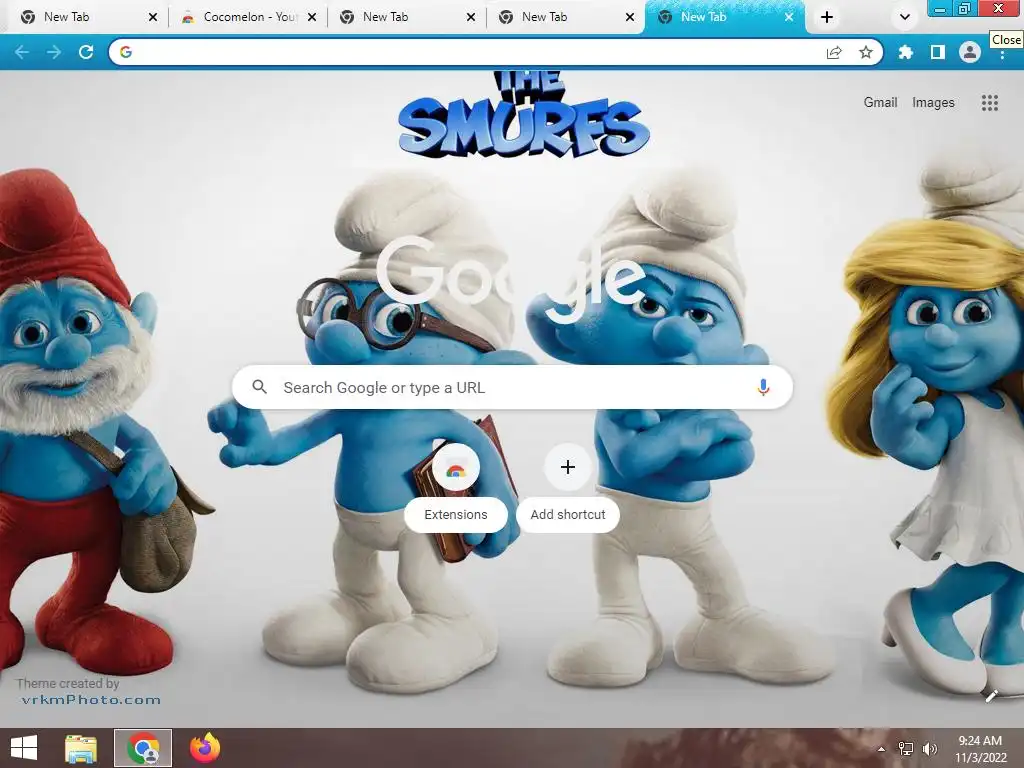Close the third New Tab
The width and height of the screenshot is (1024, 768).
tap(471, 17)
